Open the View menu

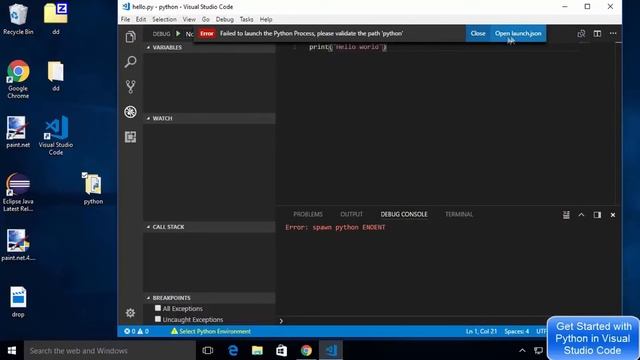tap(189, 19)
